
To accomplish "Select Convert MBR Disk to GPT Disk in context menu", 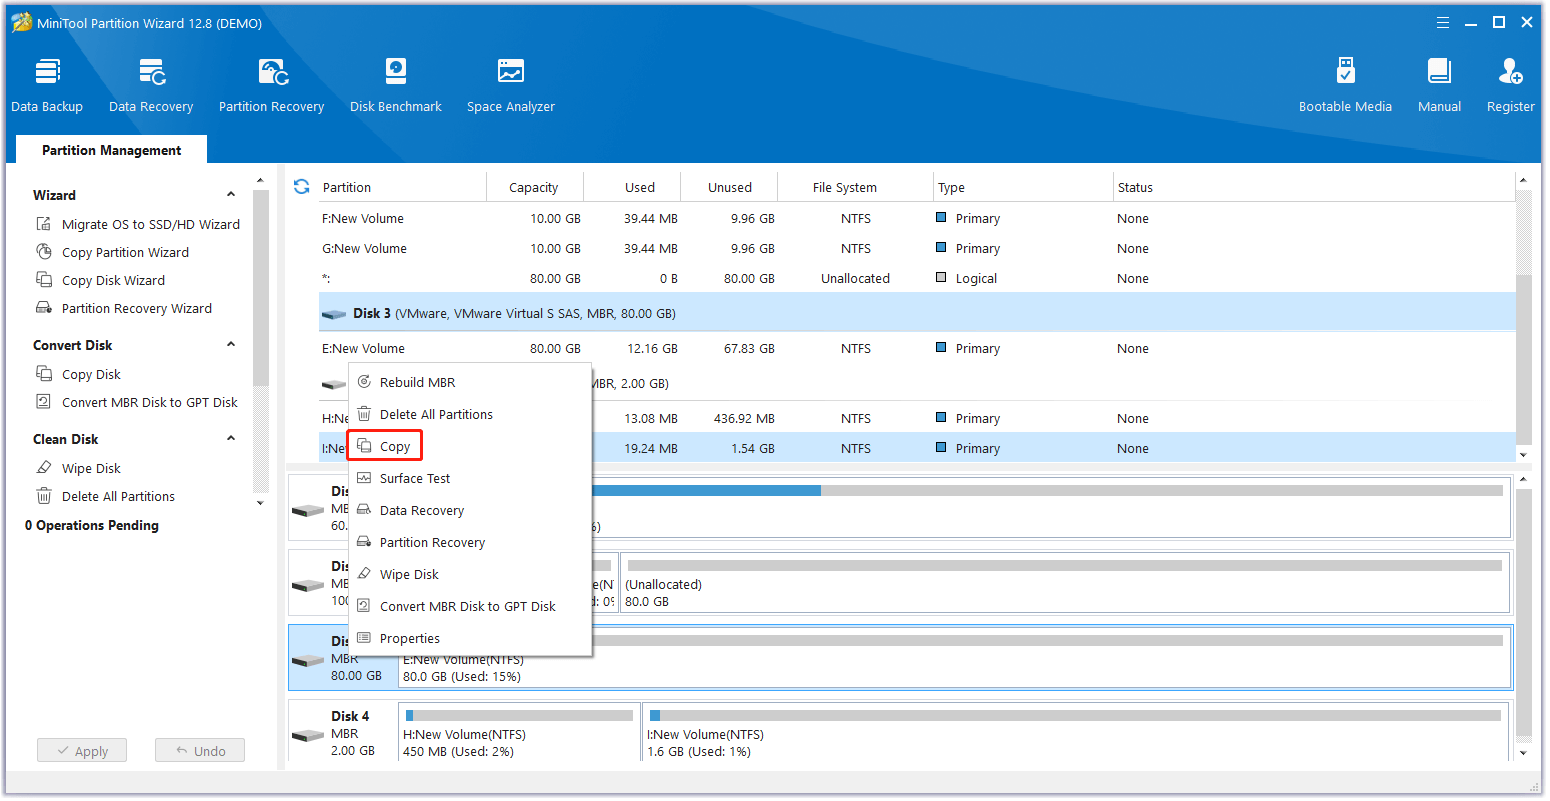I will tap(467, 607).
